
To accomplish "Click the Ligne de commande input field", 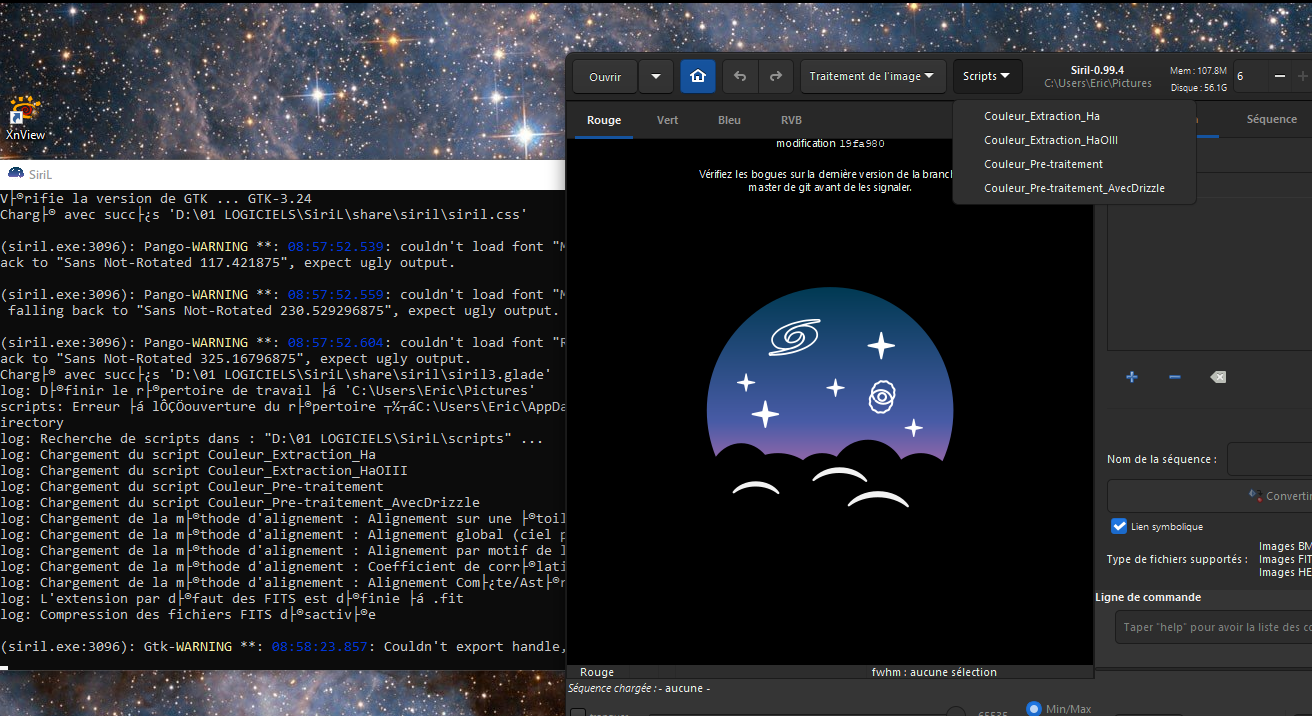I will (1212, 627).
